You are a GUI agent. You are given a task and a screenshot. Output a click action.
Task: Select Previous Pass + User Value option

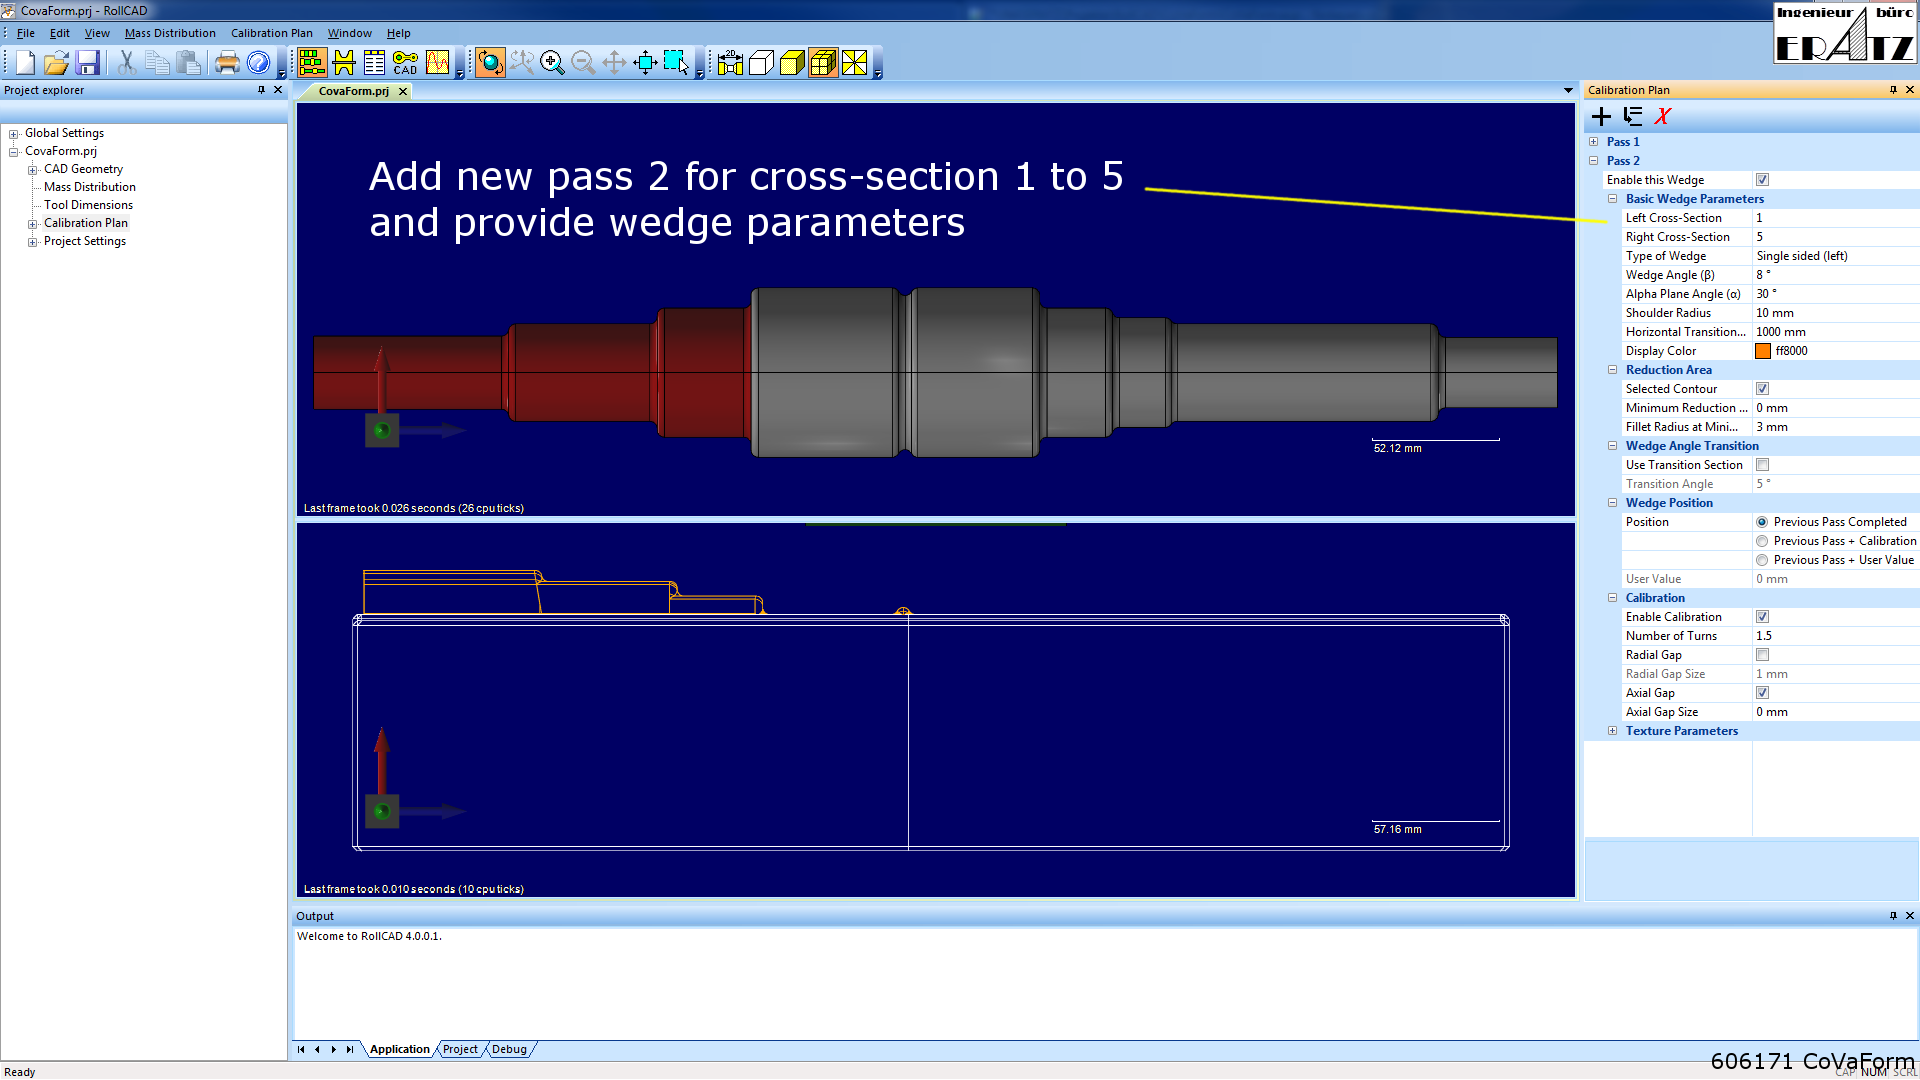click(x=1762, y=560)
